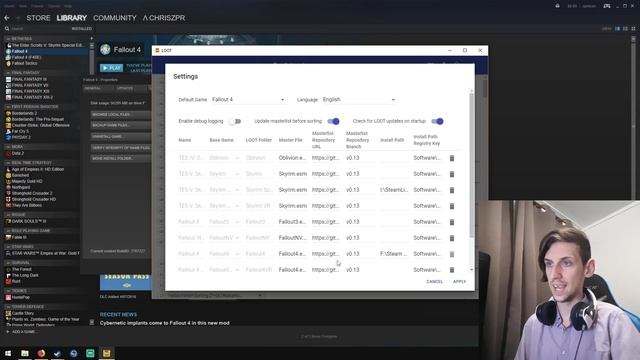Toggle Enable debug logging switch
Screen dimensions: 640x360
point(235,121)
